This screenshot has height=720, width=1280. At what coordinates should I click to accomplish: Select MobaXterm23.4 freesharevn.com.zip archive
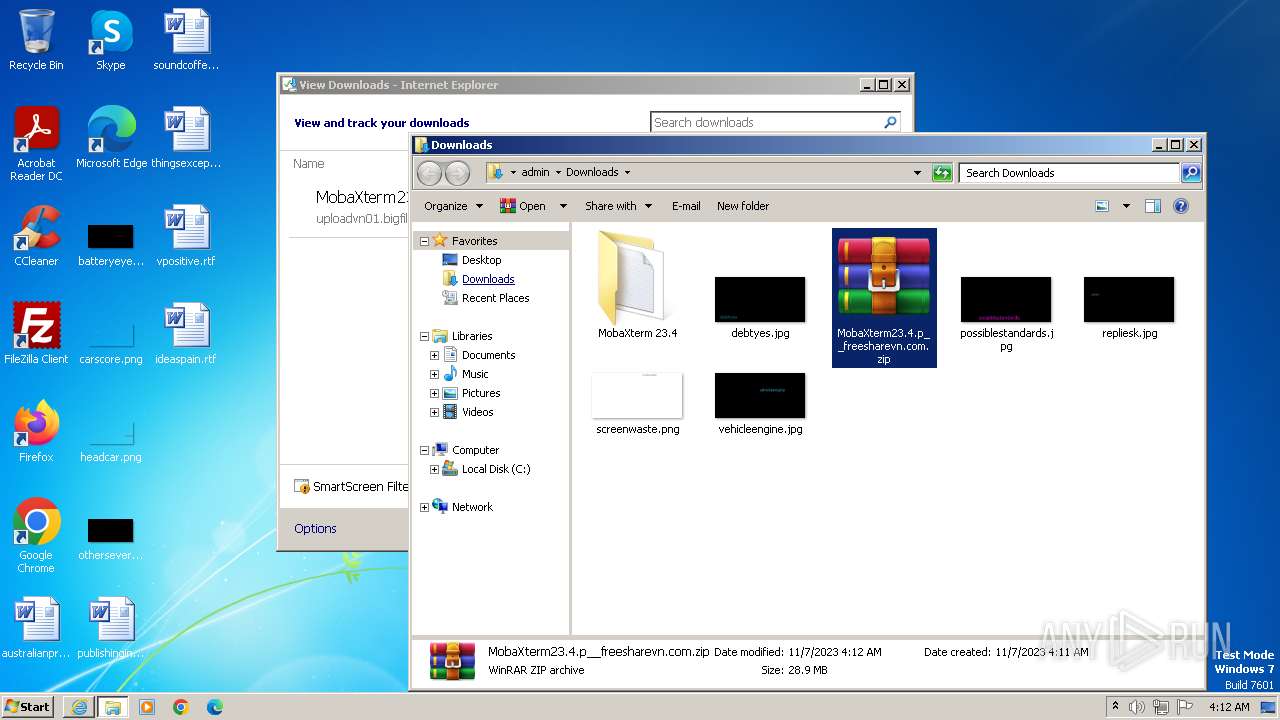tap(884, 298)
